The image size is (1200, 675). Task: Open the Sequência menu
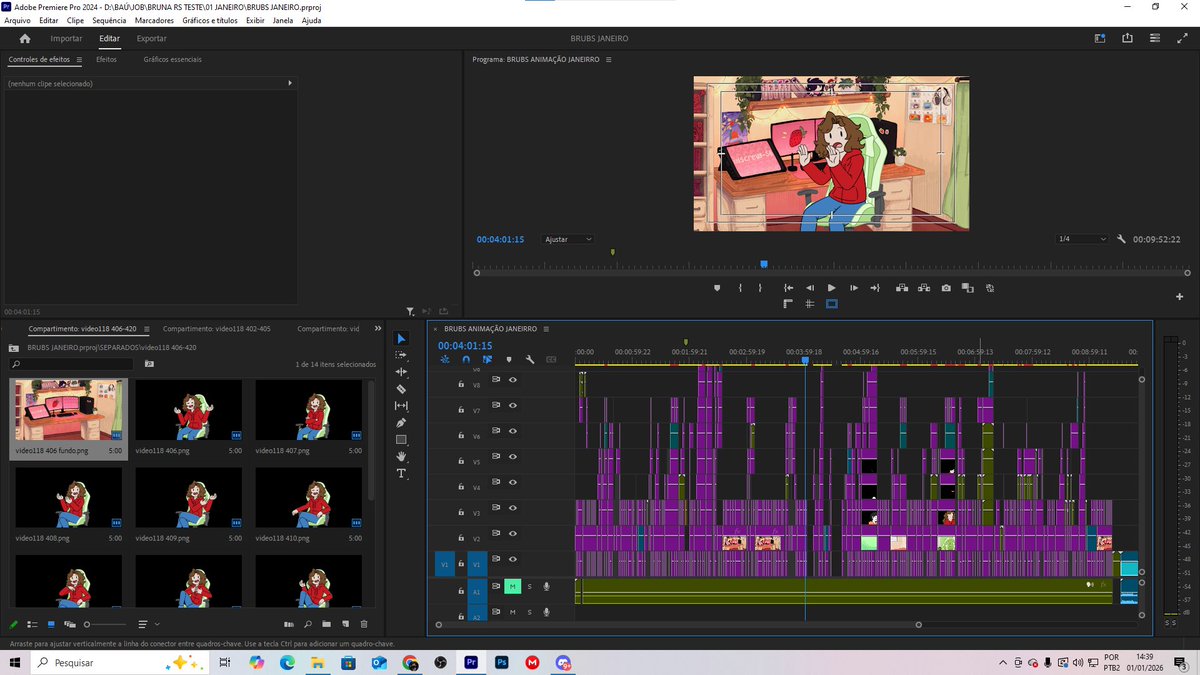pos(109,20)
